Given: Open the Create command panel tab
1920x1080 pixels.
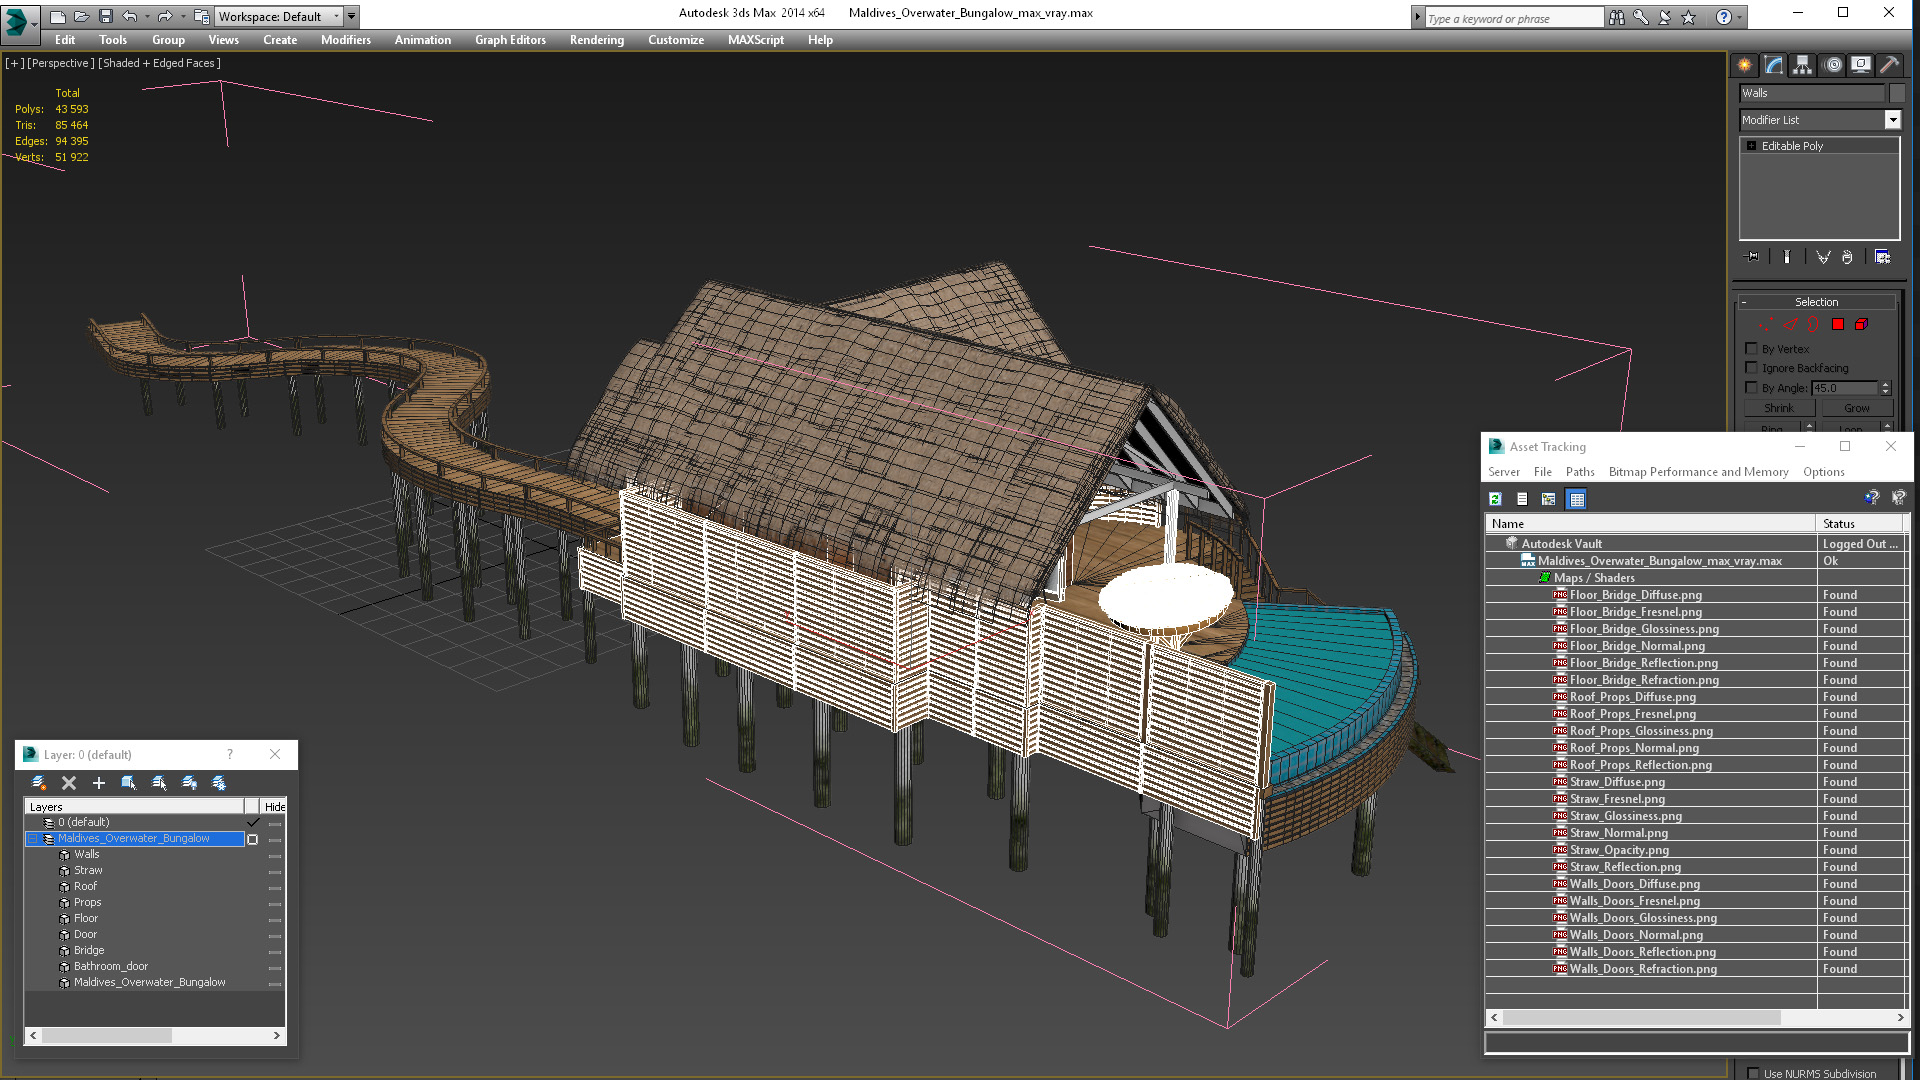Looking at the screenshot, I should pyautogui.click(x=1744, y=65).
